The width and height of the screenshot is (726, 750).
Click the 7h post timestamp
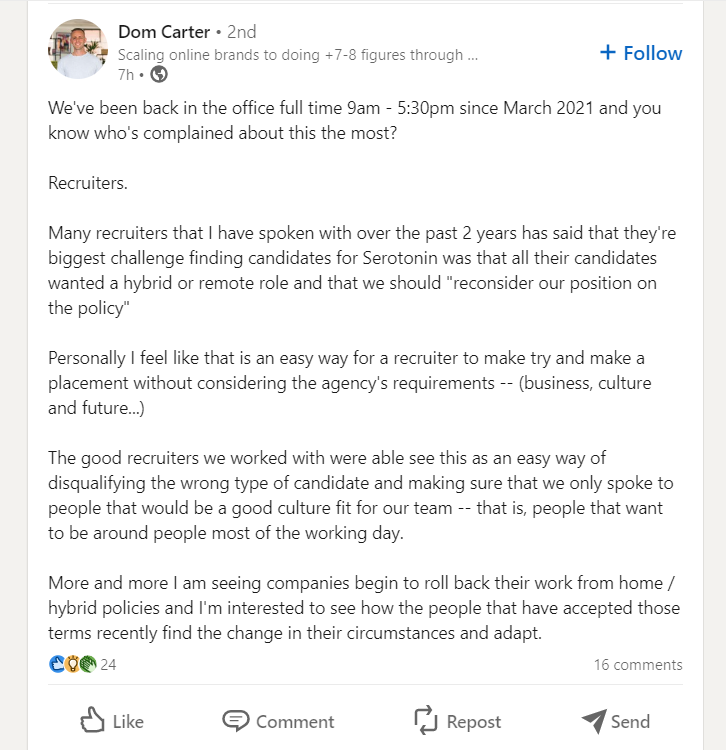point(126,75)
